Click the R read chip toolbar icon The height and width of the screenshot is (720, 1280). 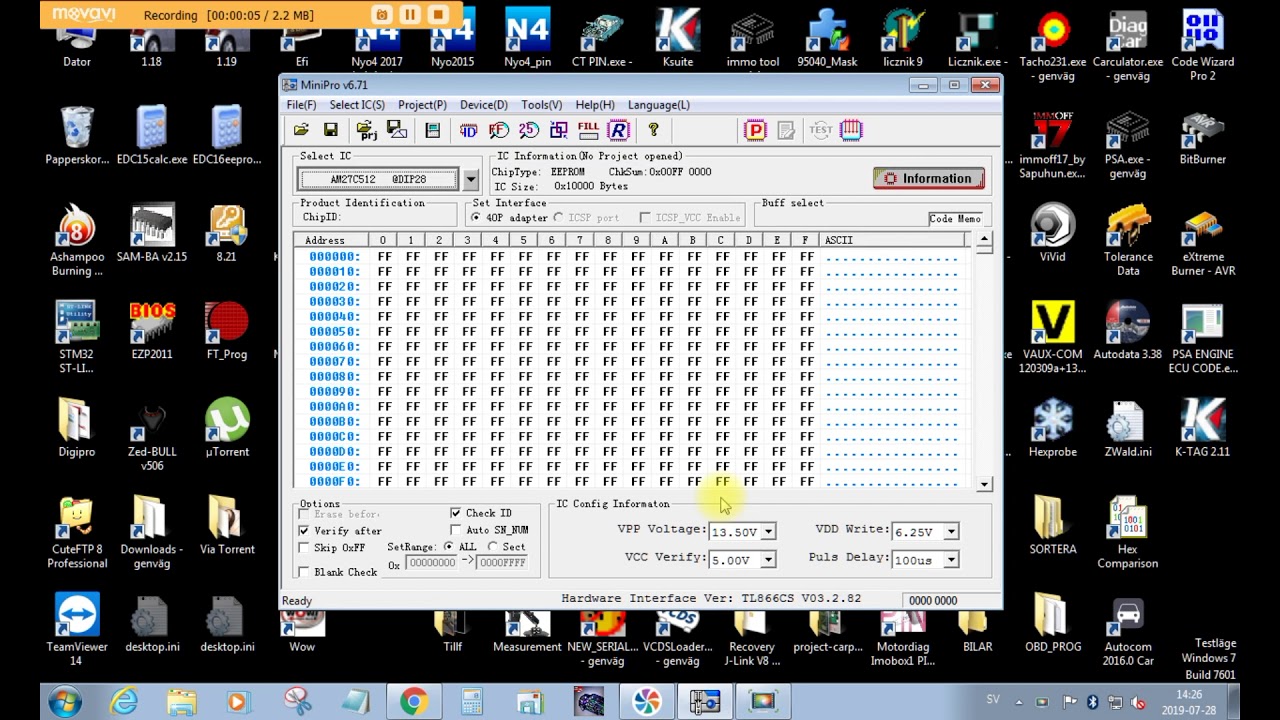pyautogui.click(x=618, y=130)
